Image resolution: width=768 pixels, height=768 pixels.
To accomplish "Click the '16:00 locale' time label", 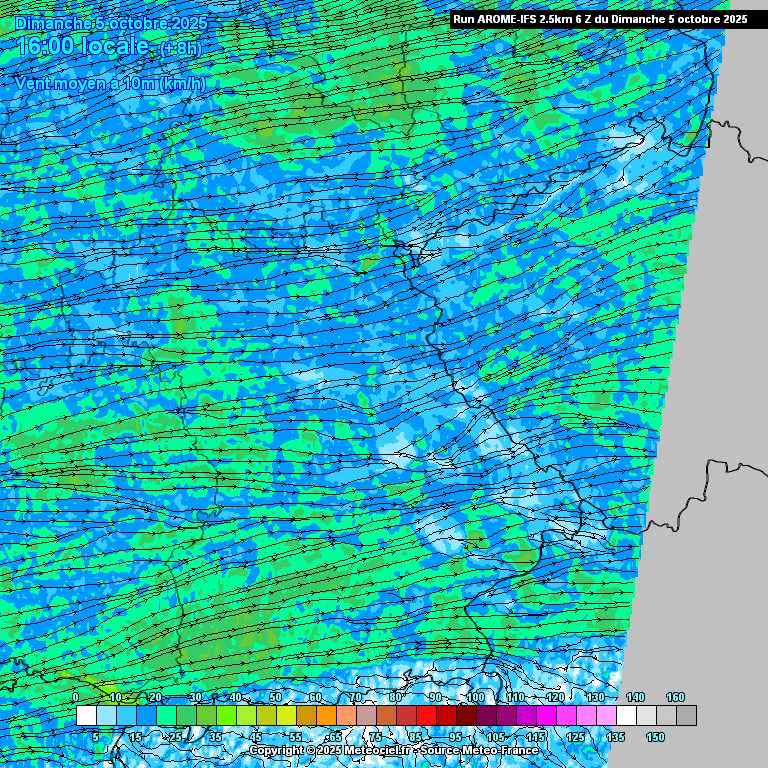I will click(83, 48).
